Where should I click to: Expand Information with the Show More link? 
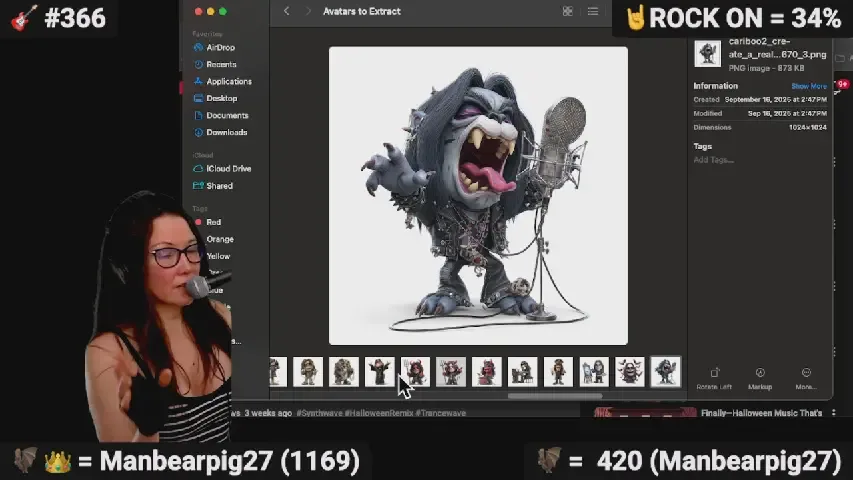[809, 86]
